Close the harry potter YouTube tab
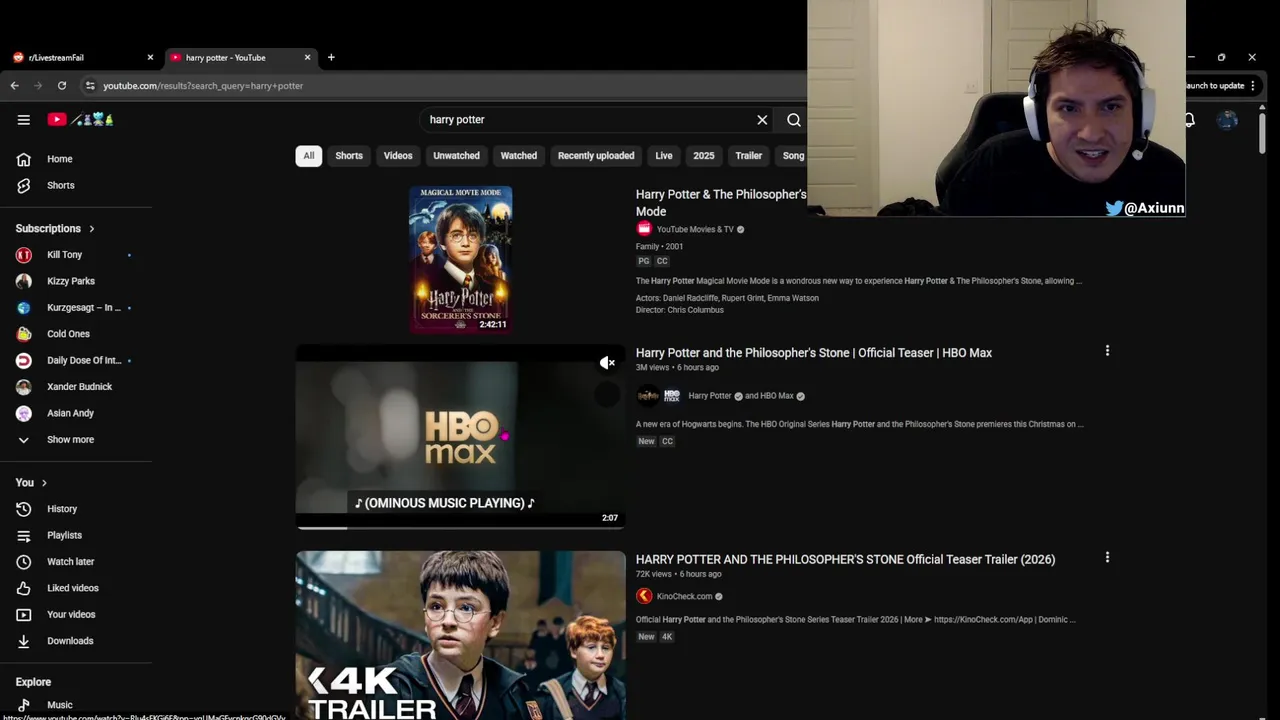1280x720 pixels. pos(307,57)
